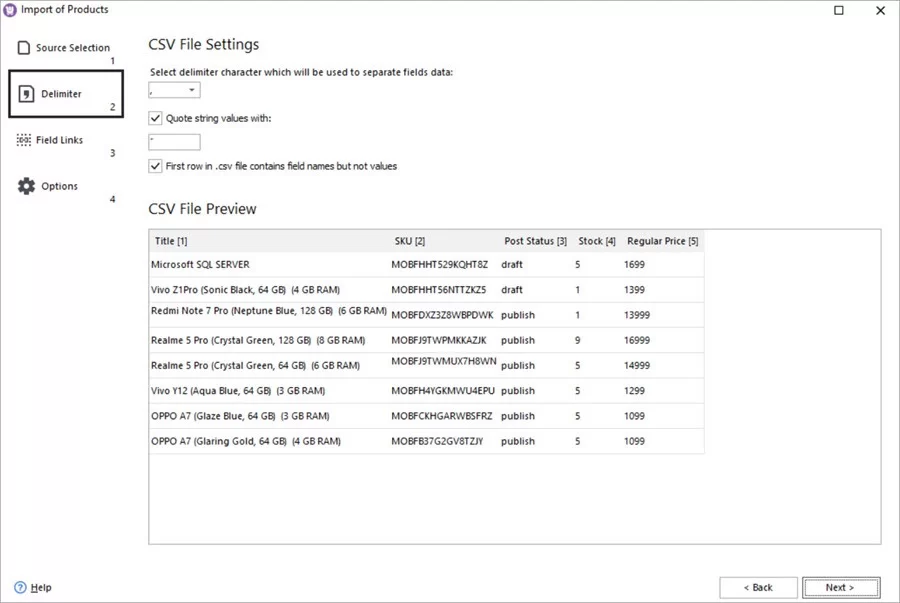
Task: Select the comma value in the delimiter combo
Action: 165,89
